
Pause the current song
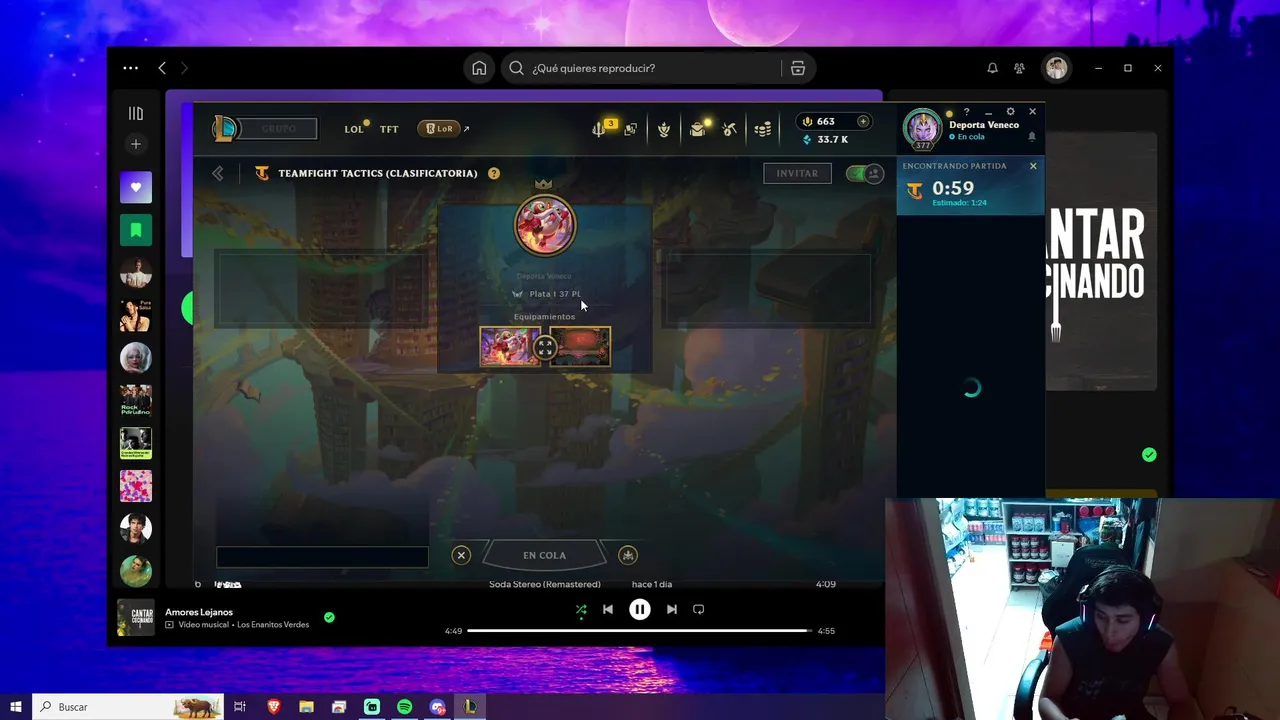pyautogui.click(x=640, y=609)
